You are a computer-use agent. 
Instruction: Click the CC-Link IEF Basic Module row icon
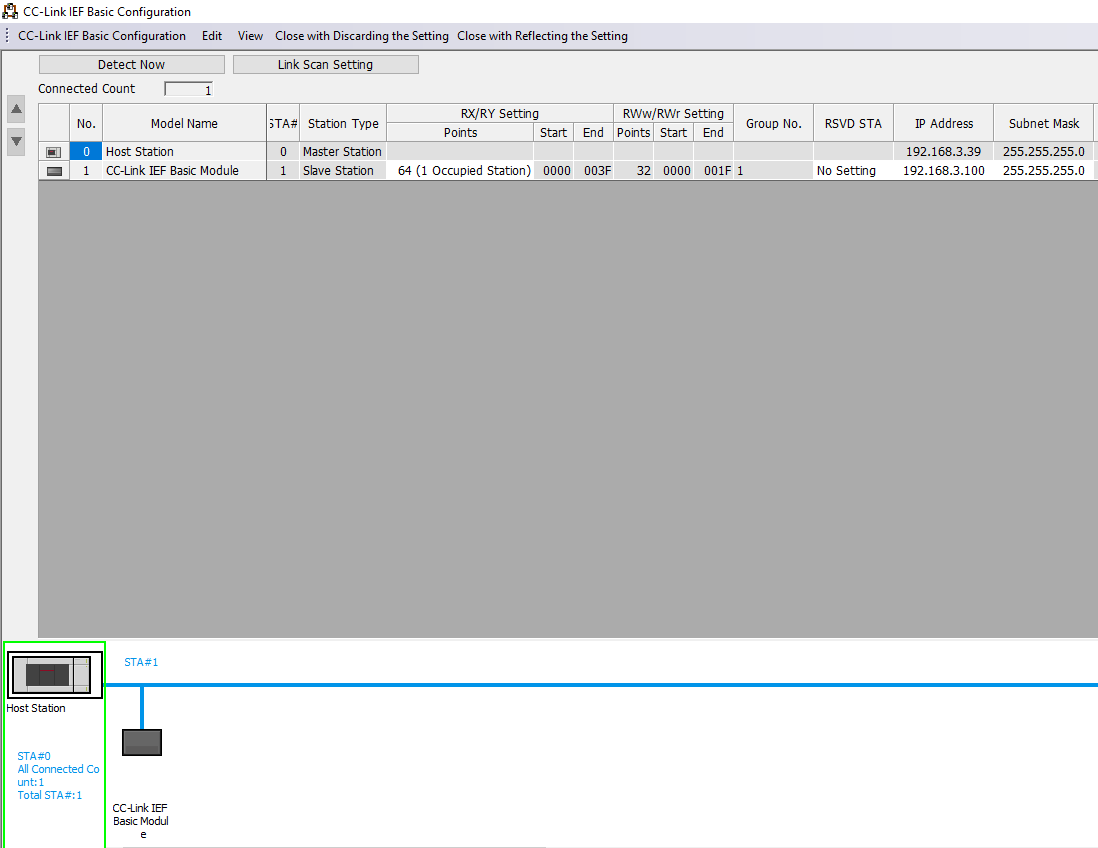point(54,171)
